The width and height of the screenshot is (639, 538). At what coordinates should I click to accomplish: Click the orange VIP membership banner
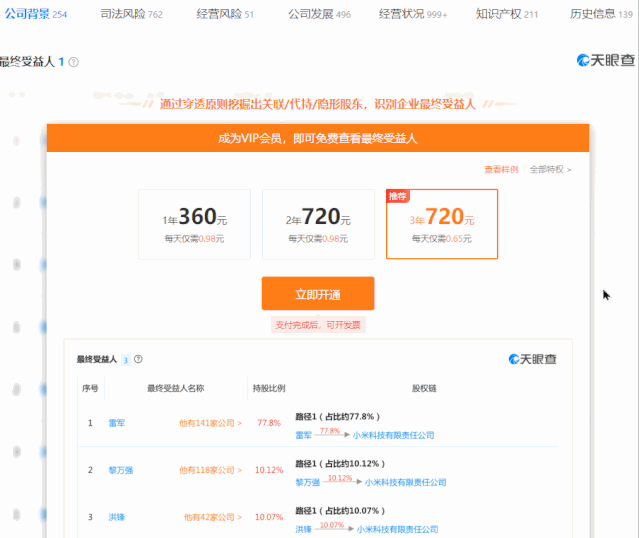pyautogui.click(x=318, y=138)
